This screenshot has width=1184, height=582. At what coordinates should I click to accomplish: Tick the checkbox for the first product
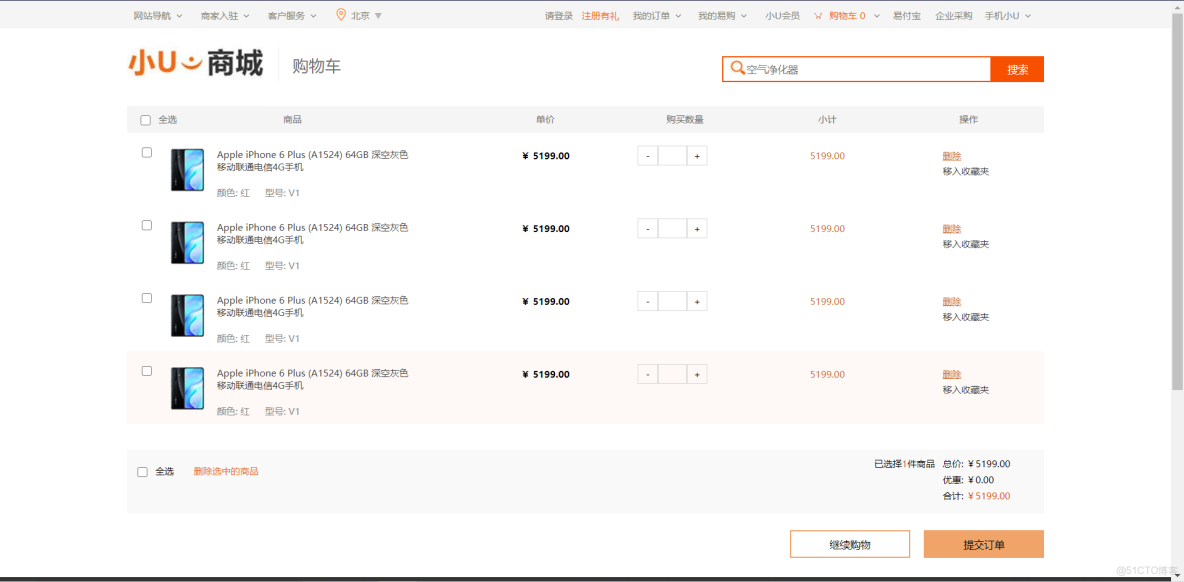pyautogui.click(x=147, y=153)
